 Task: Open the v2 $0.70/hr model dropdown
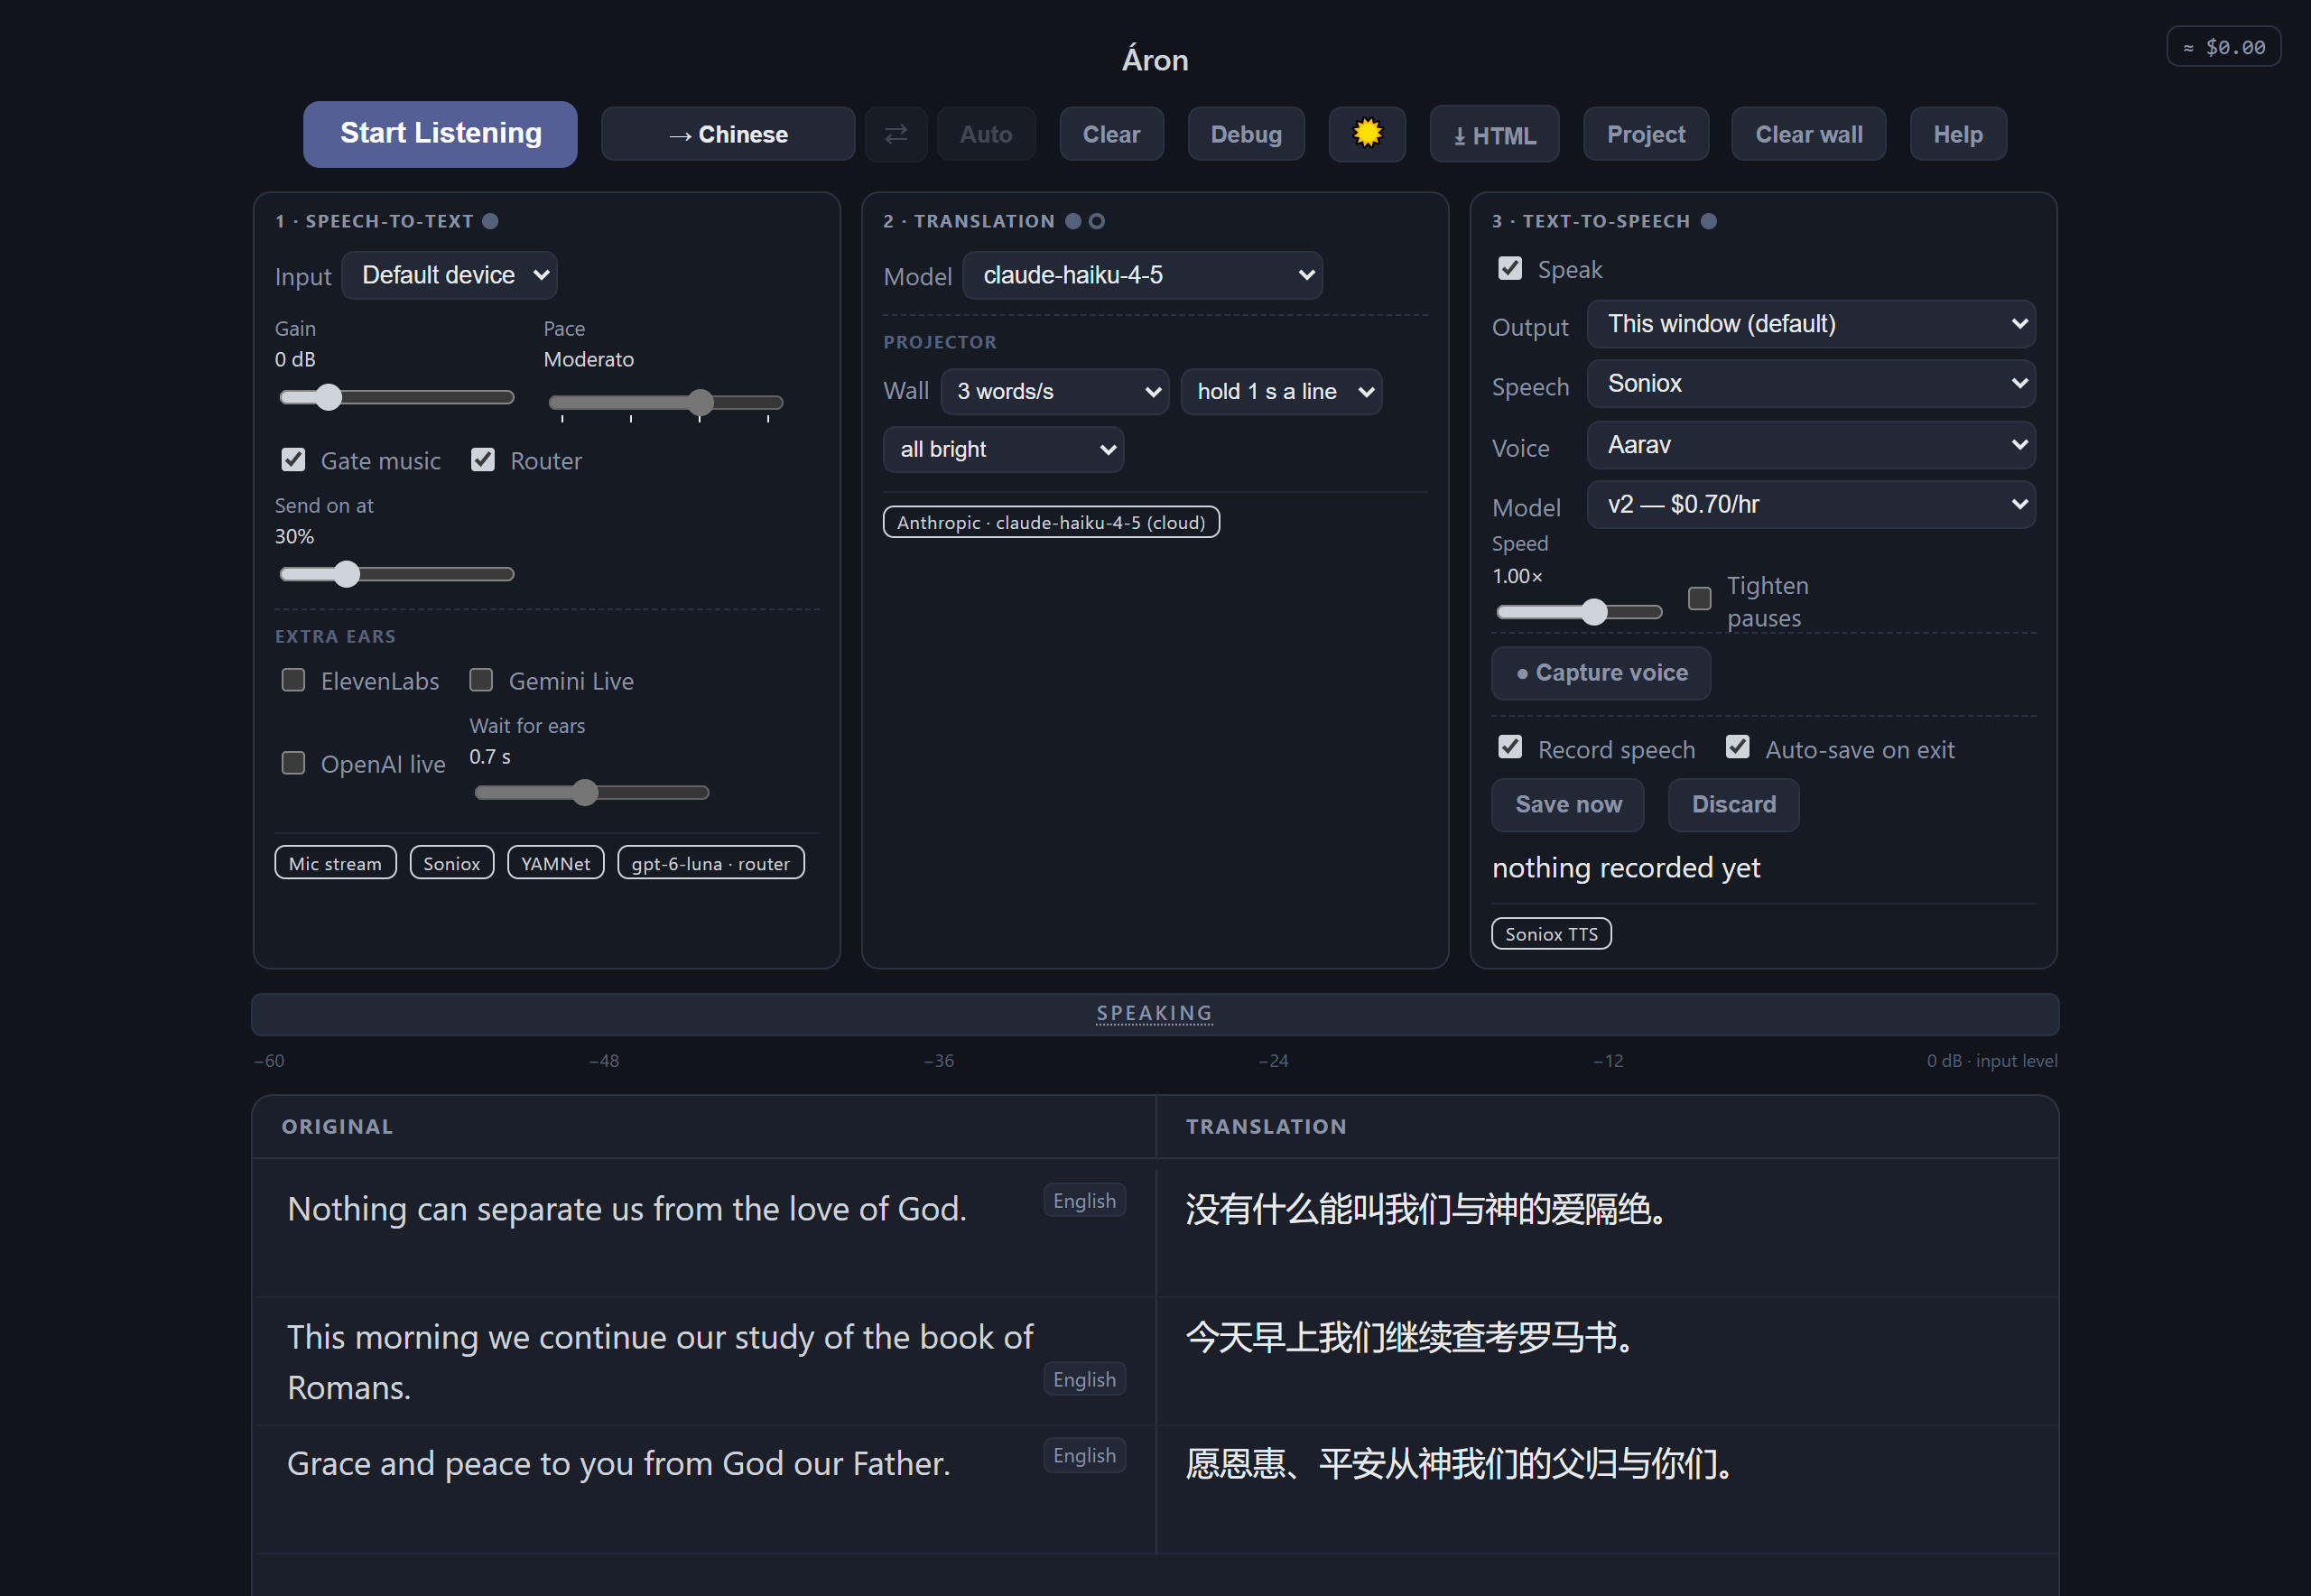coord(1811,504)
